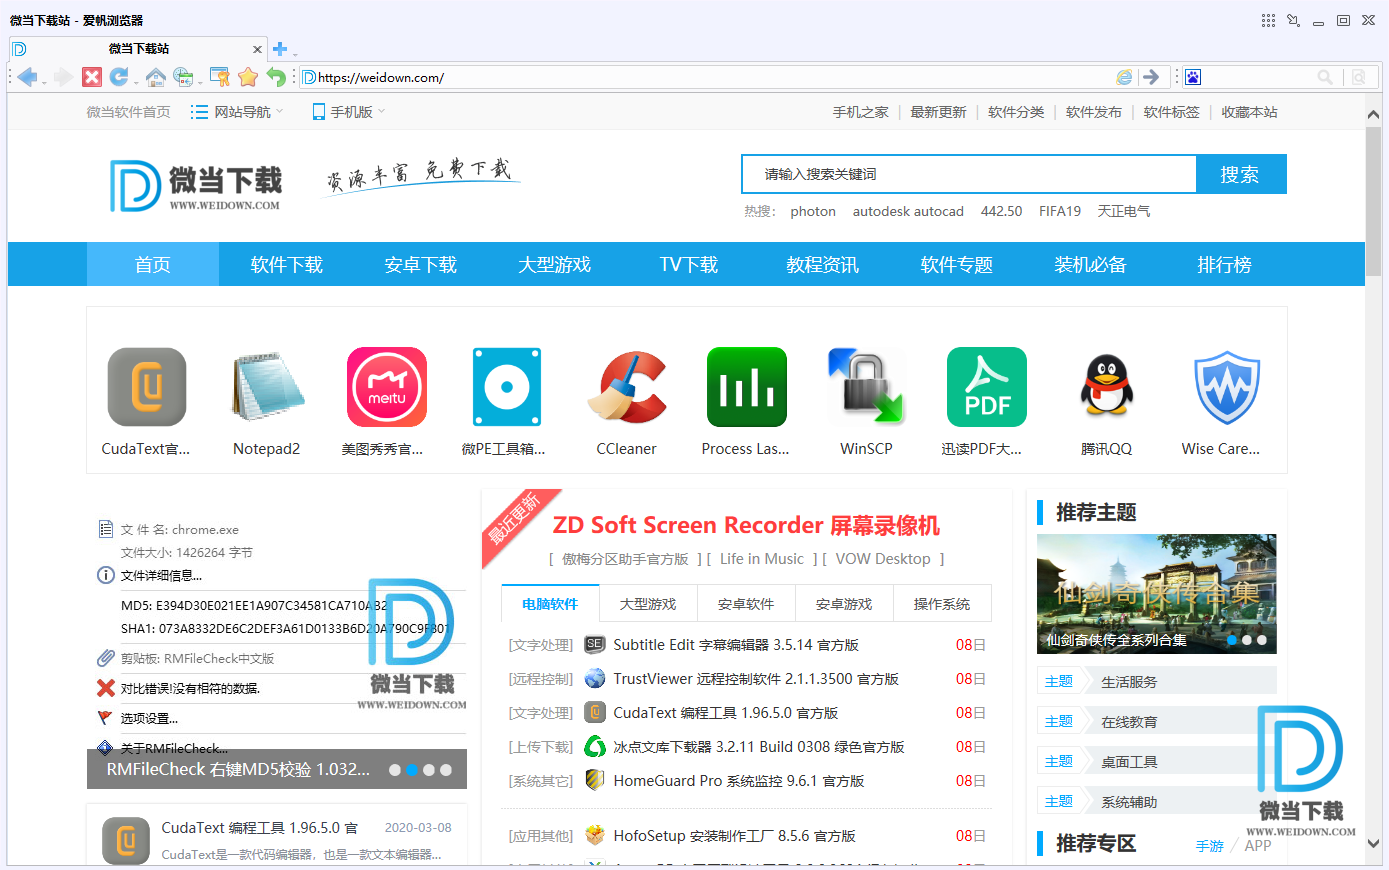Select the third dot on the 仙剑奇侠传 banner
Viewport: 1389px width, 870px height.
pos(1262,640)
